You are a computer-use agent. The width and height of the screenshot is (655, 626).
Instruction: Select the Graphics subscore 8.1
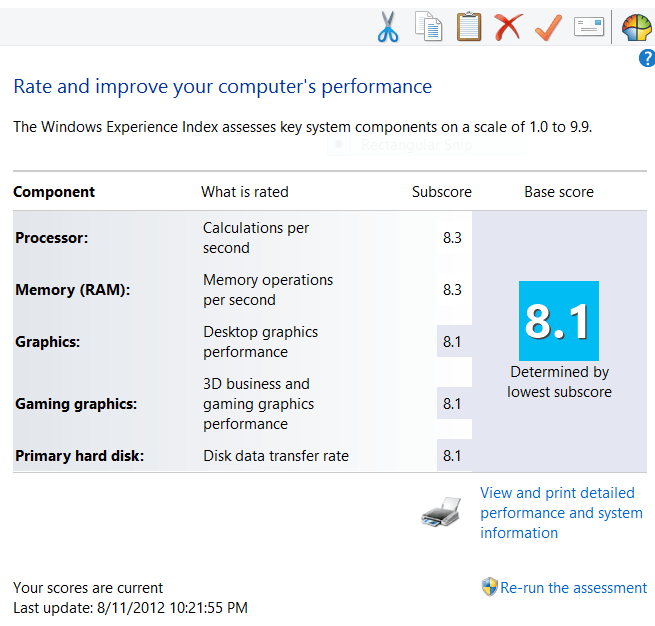[x=452, y=342]
